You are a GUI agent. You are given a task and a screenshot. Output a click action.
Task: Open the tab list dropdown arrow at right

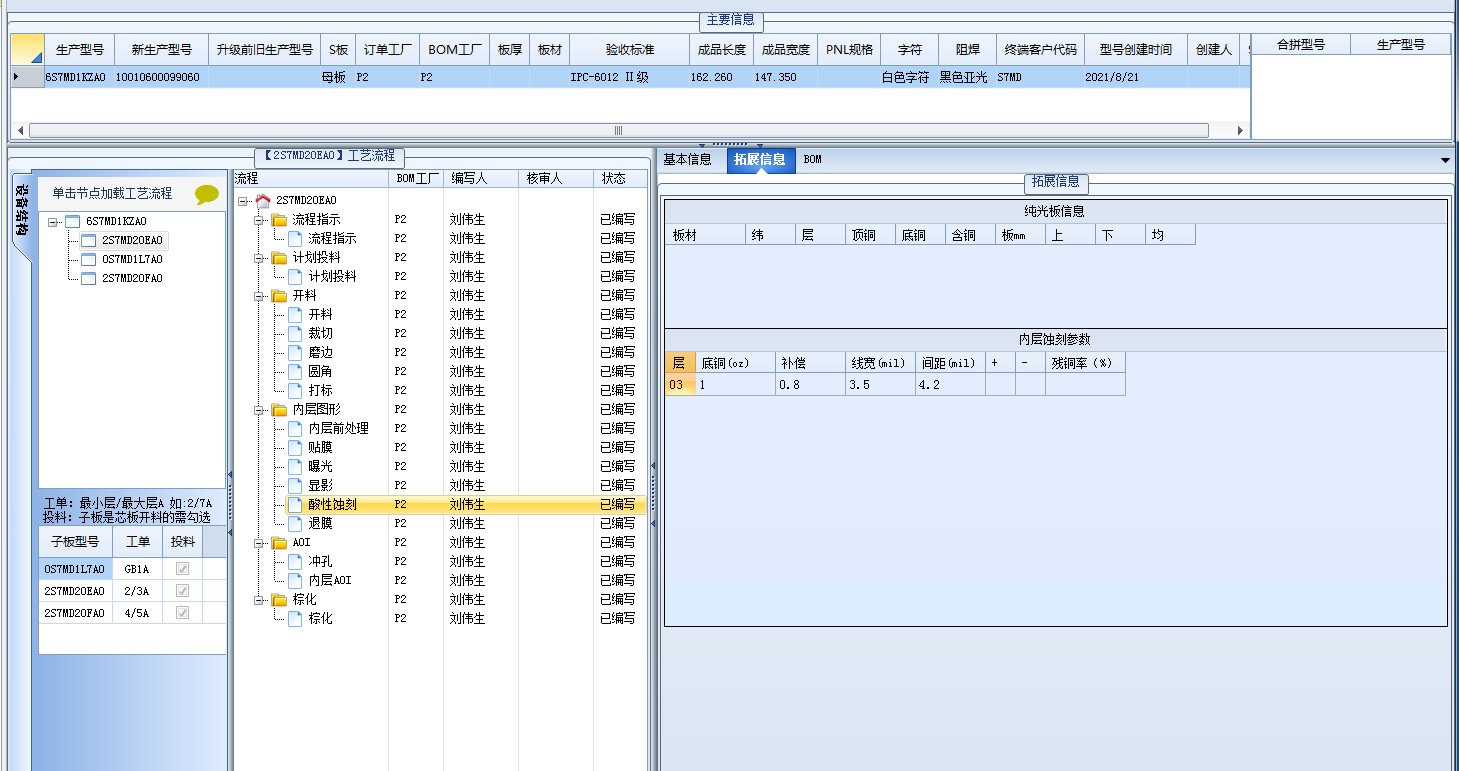click(x=1445, y=160)
